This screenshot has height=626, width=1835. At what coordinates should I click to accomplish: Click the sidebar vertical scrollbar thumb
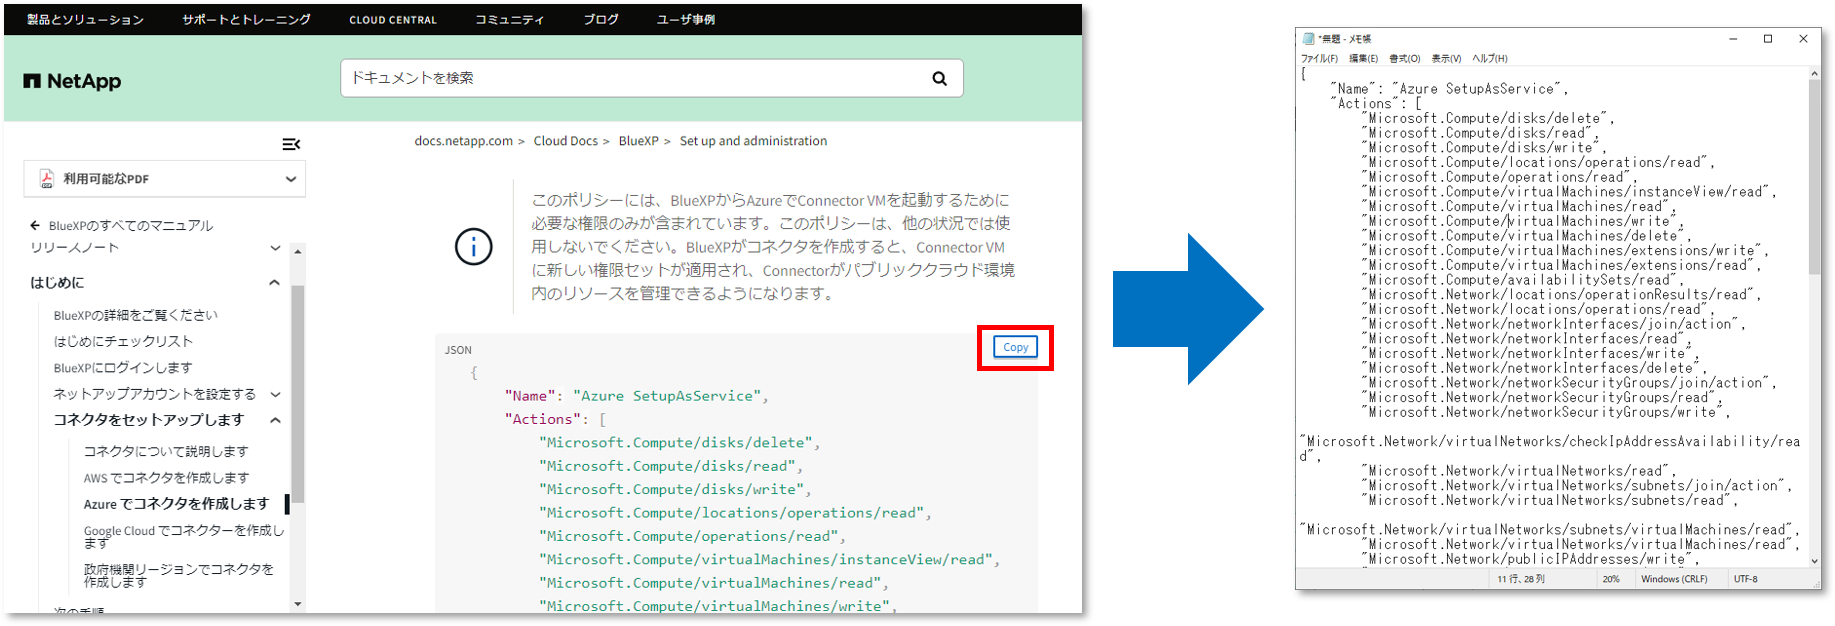point(297,393)
